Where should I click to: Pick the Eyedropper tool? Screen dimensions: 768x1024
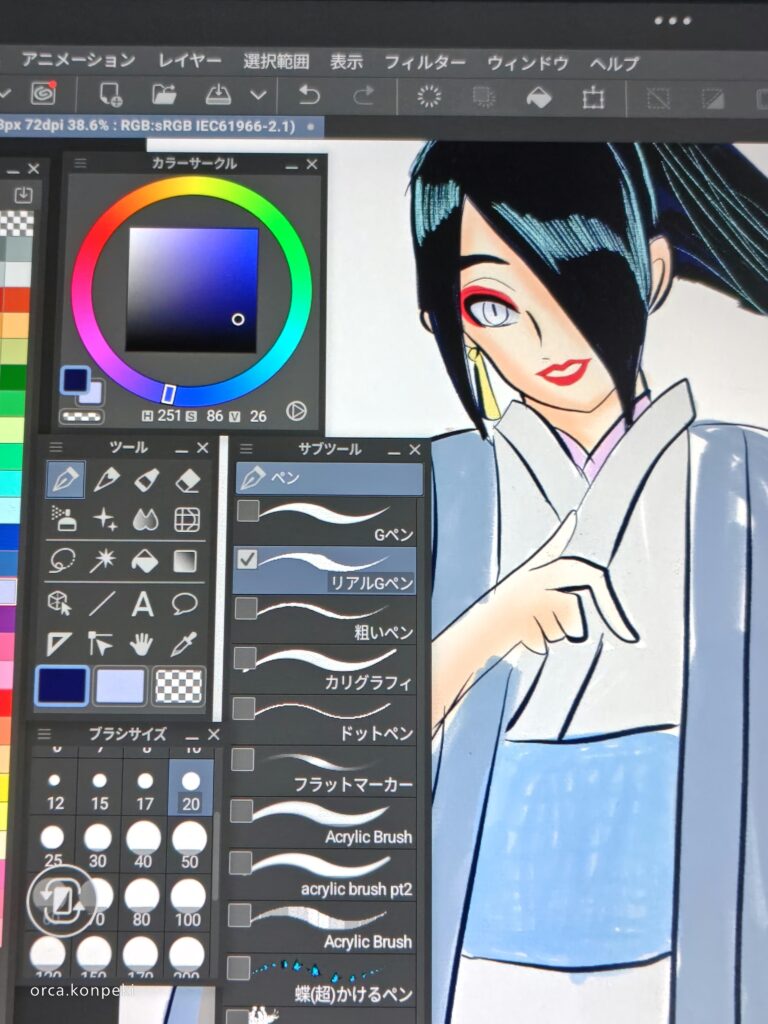coord(186,645)
